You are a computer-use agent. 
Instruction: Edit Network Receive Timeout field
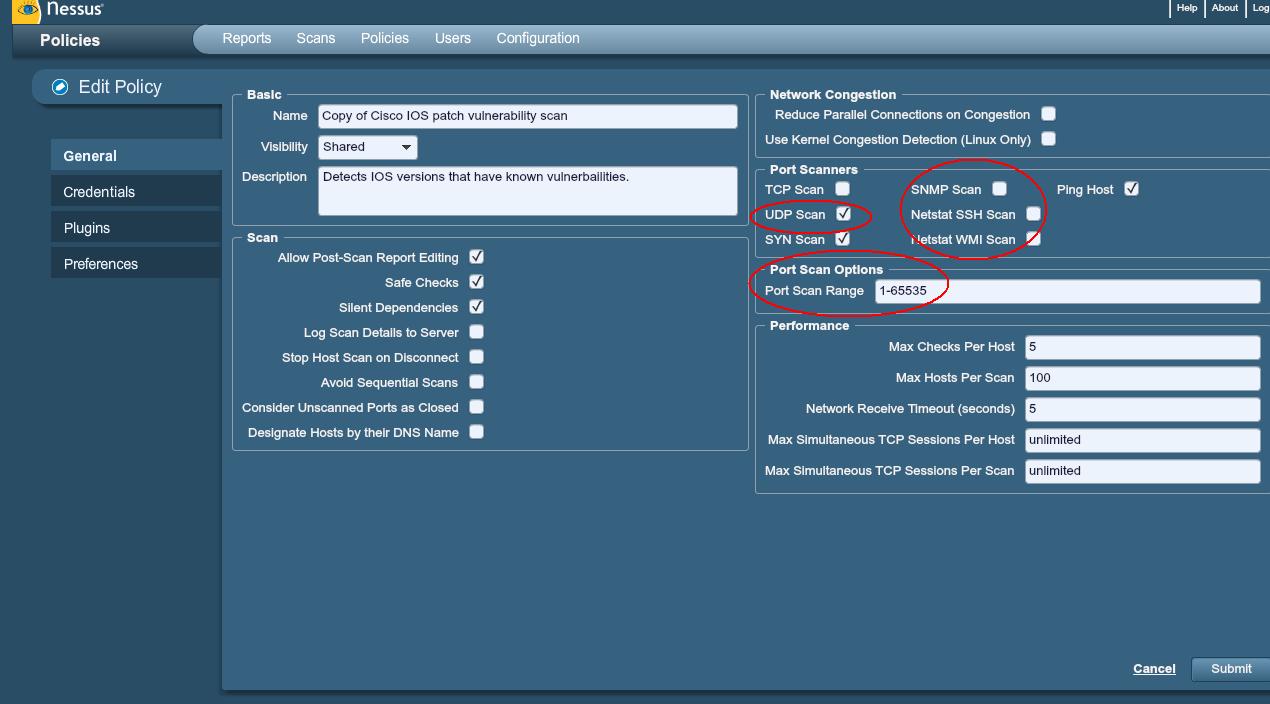(1142, 409)
